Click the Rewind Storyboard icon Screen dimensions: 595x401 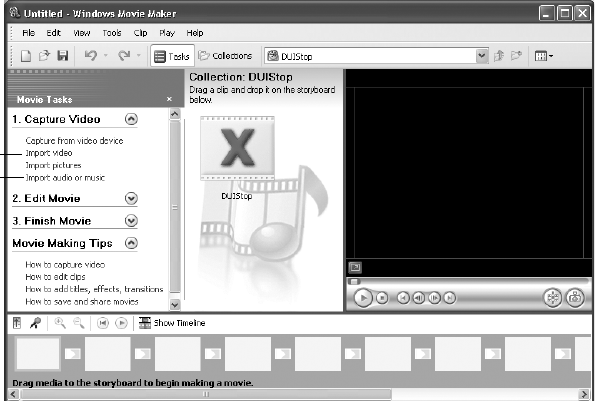pos(102,323)
